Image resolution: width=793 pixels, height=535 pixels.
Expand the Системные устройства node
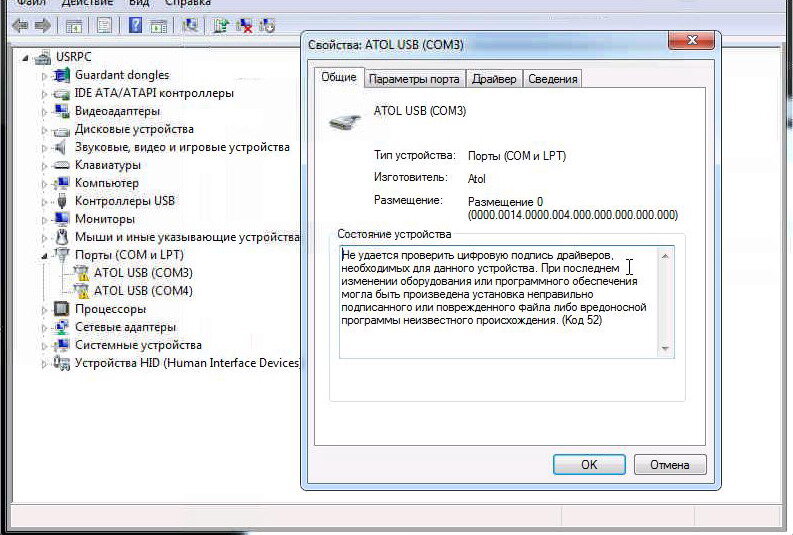[44, 346]
